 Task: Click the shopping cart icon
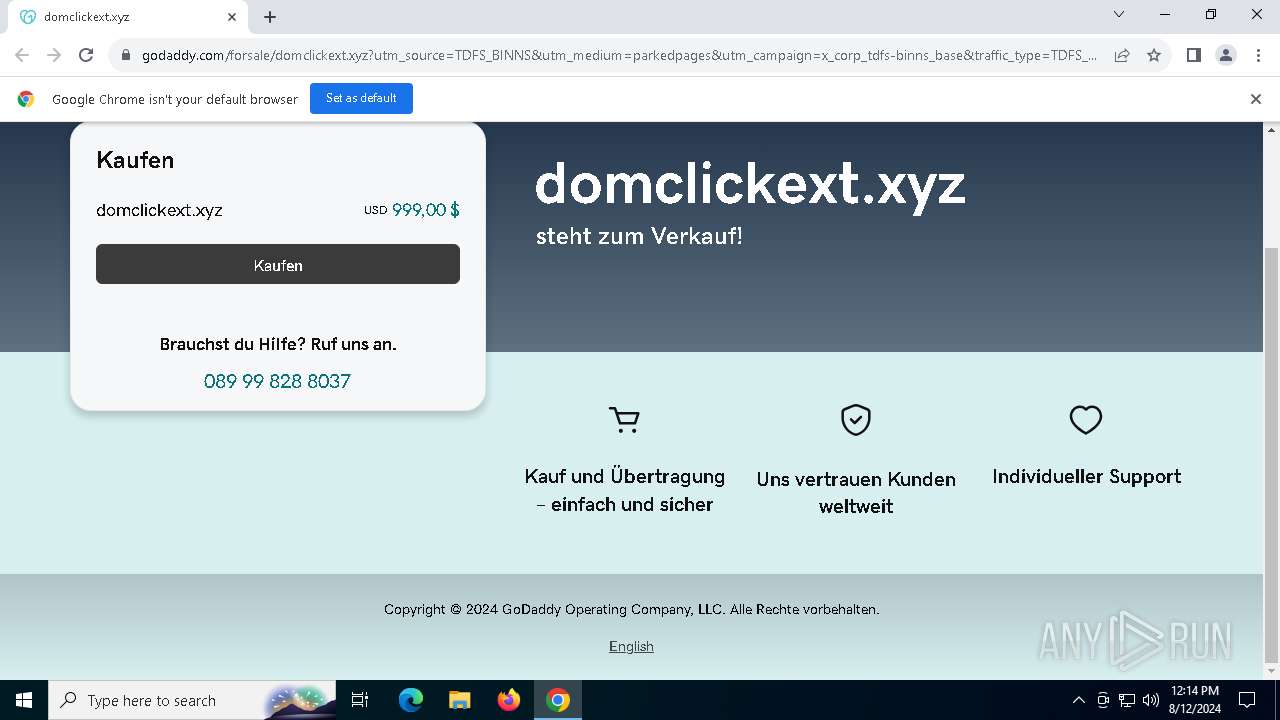(x=624, y=420)
